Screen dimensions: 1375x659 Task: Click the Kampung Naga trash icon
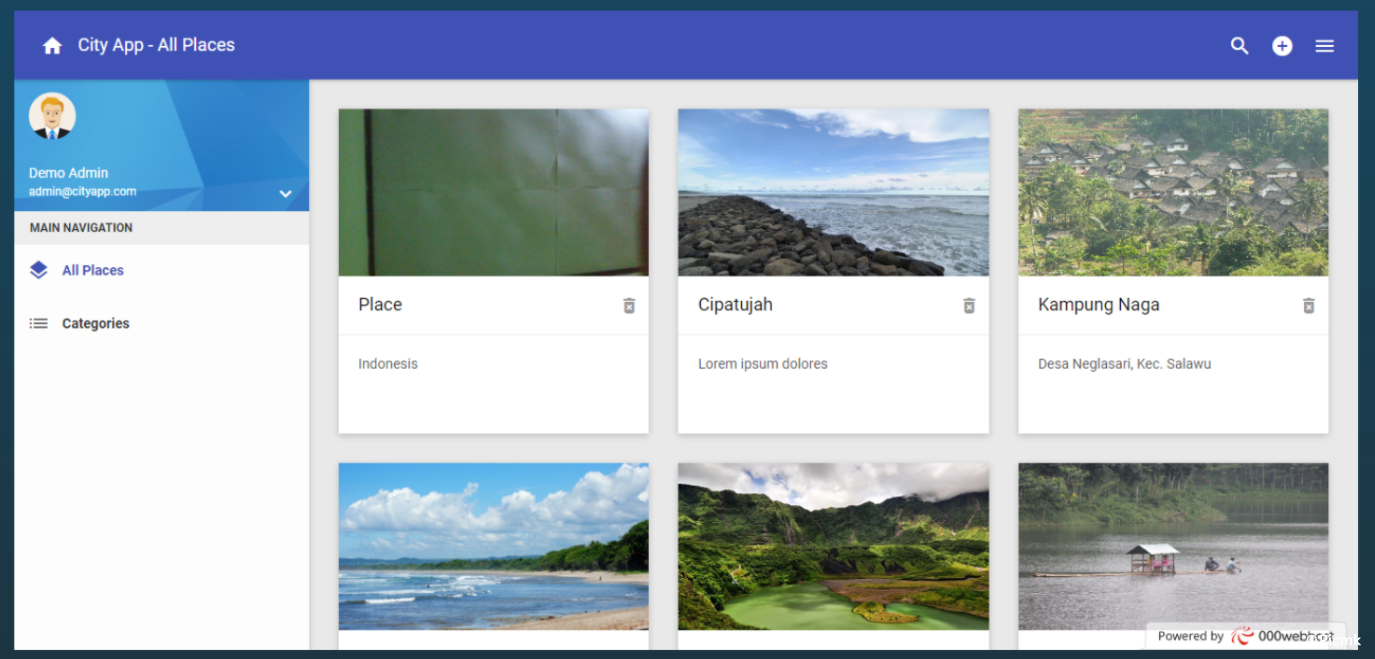[x=1308, y=306]
